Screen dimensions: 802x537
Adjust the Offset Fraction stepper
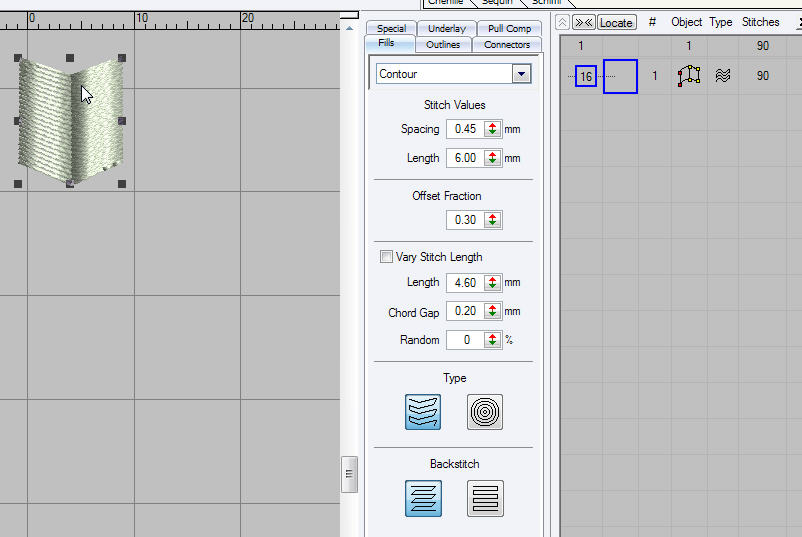click(493, 220)
